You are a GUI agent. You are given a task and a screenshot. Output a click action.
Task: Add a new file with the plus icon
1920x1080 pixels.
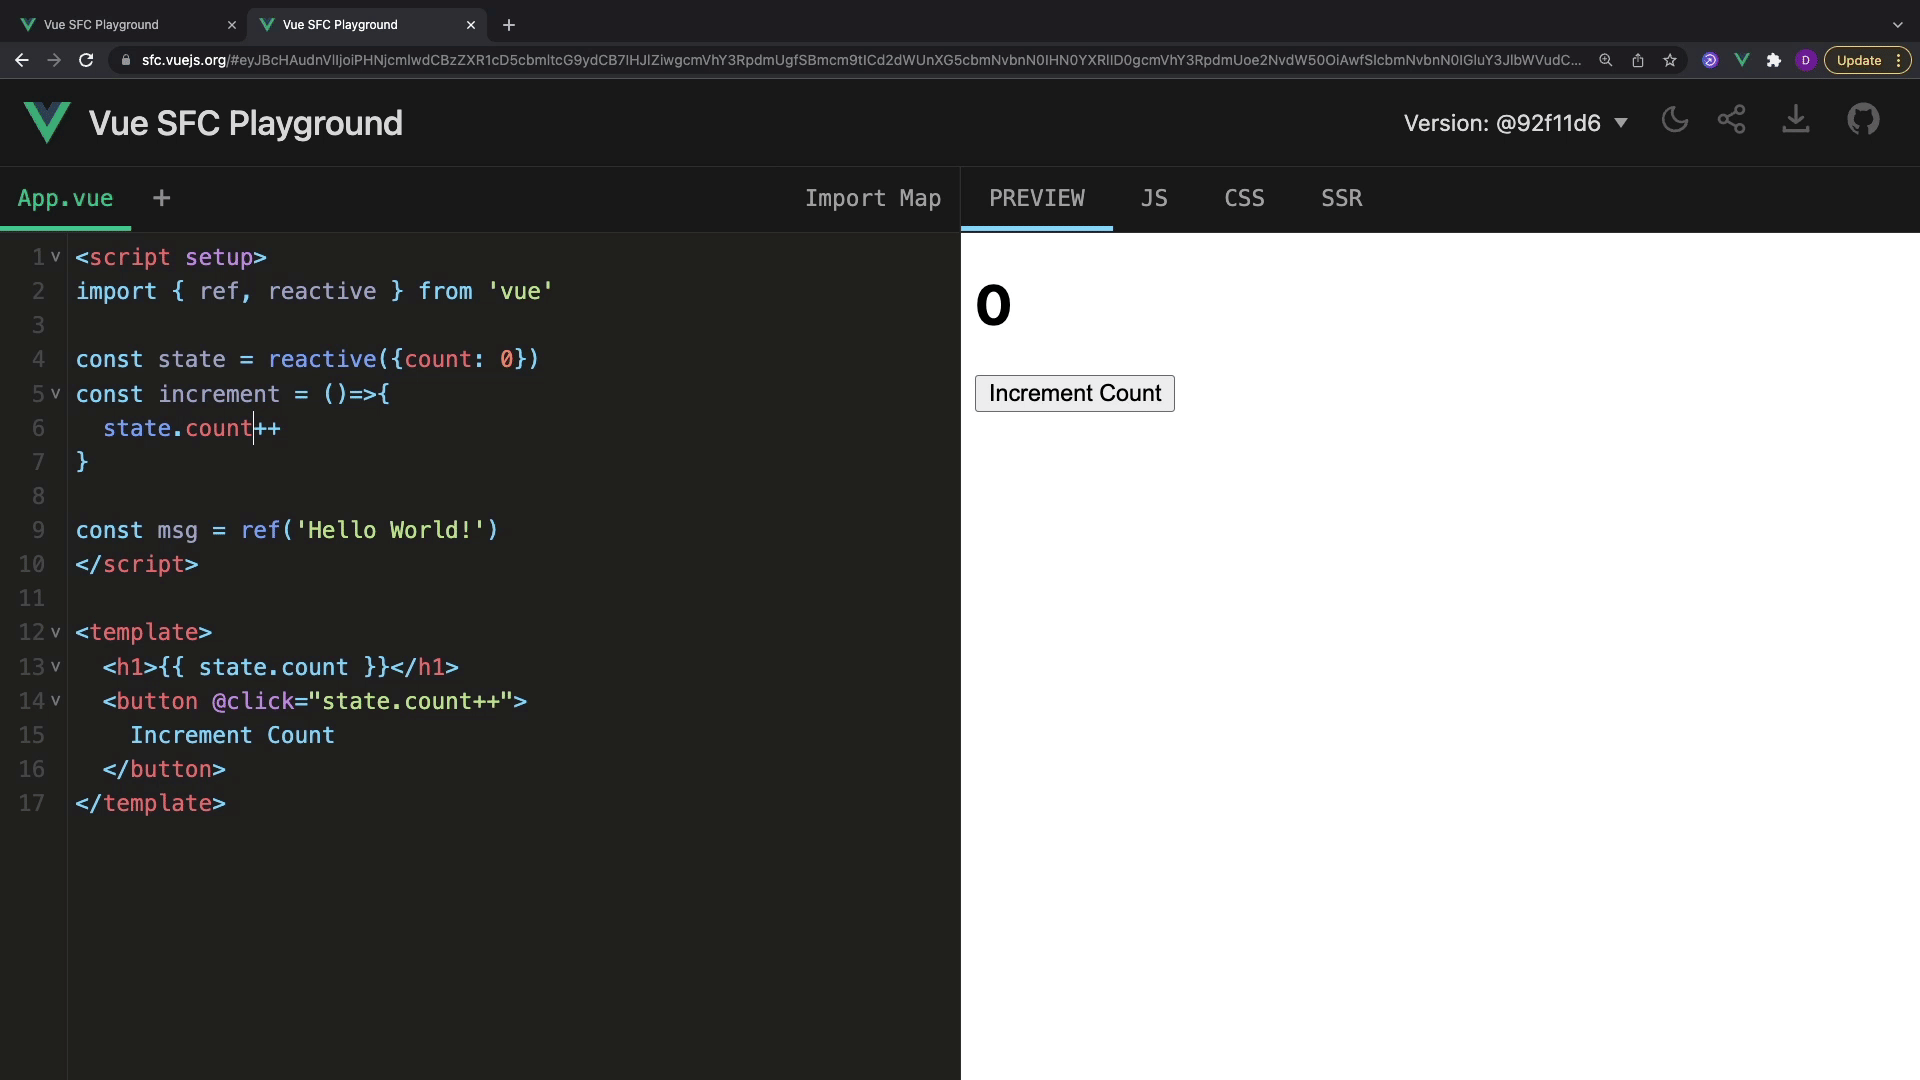161,198
